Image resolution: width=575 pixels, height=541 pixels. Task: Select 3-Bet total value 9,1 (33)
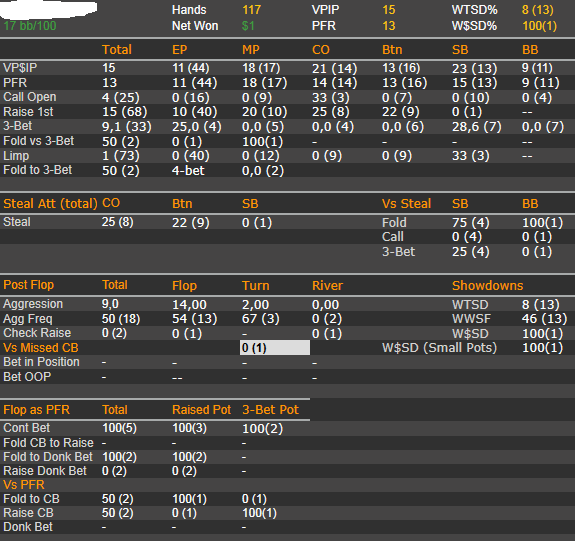(x=127, y=127)
